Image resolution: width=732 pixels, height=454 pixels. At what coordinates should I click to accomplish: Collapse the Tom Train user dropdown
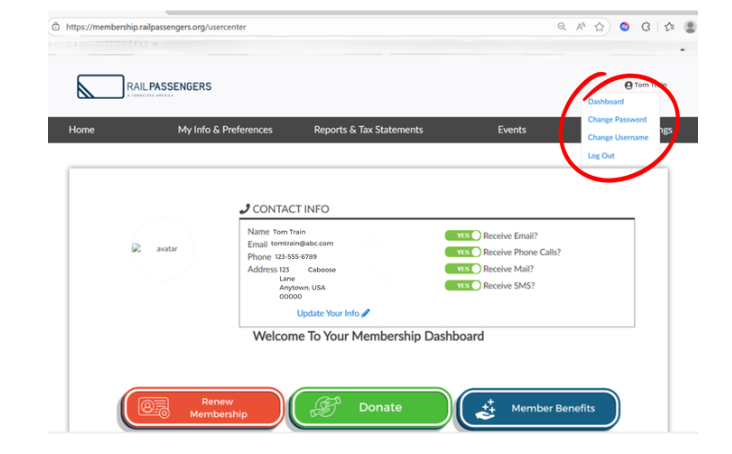[645, 85]
